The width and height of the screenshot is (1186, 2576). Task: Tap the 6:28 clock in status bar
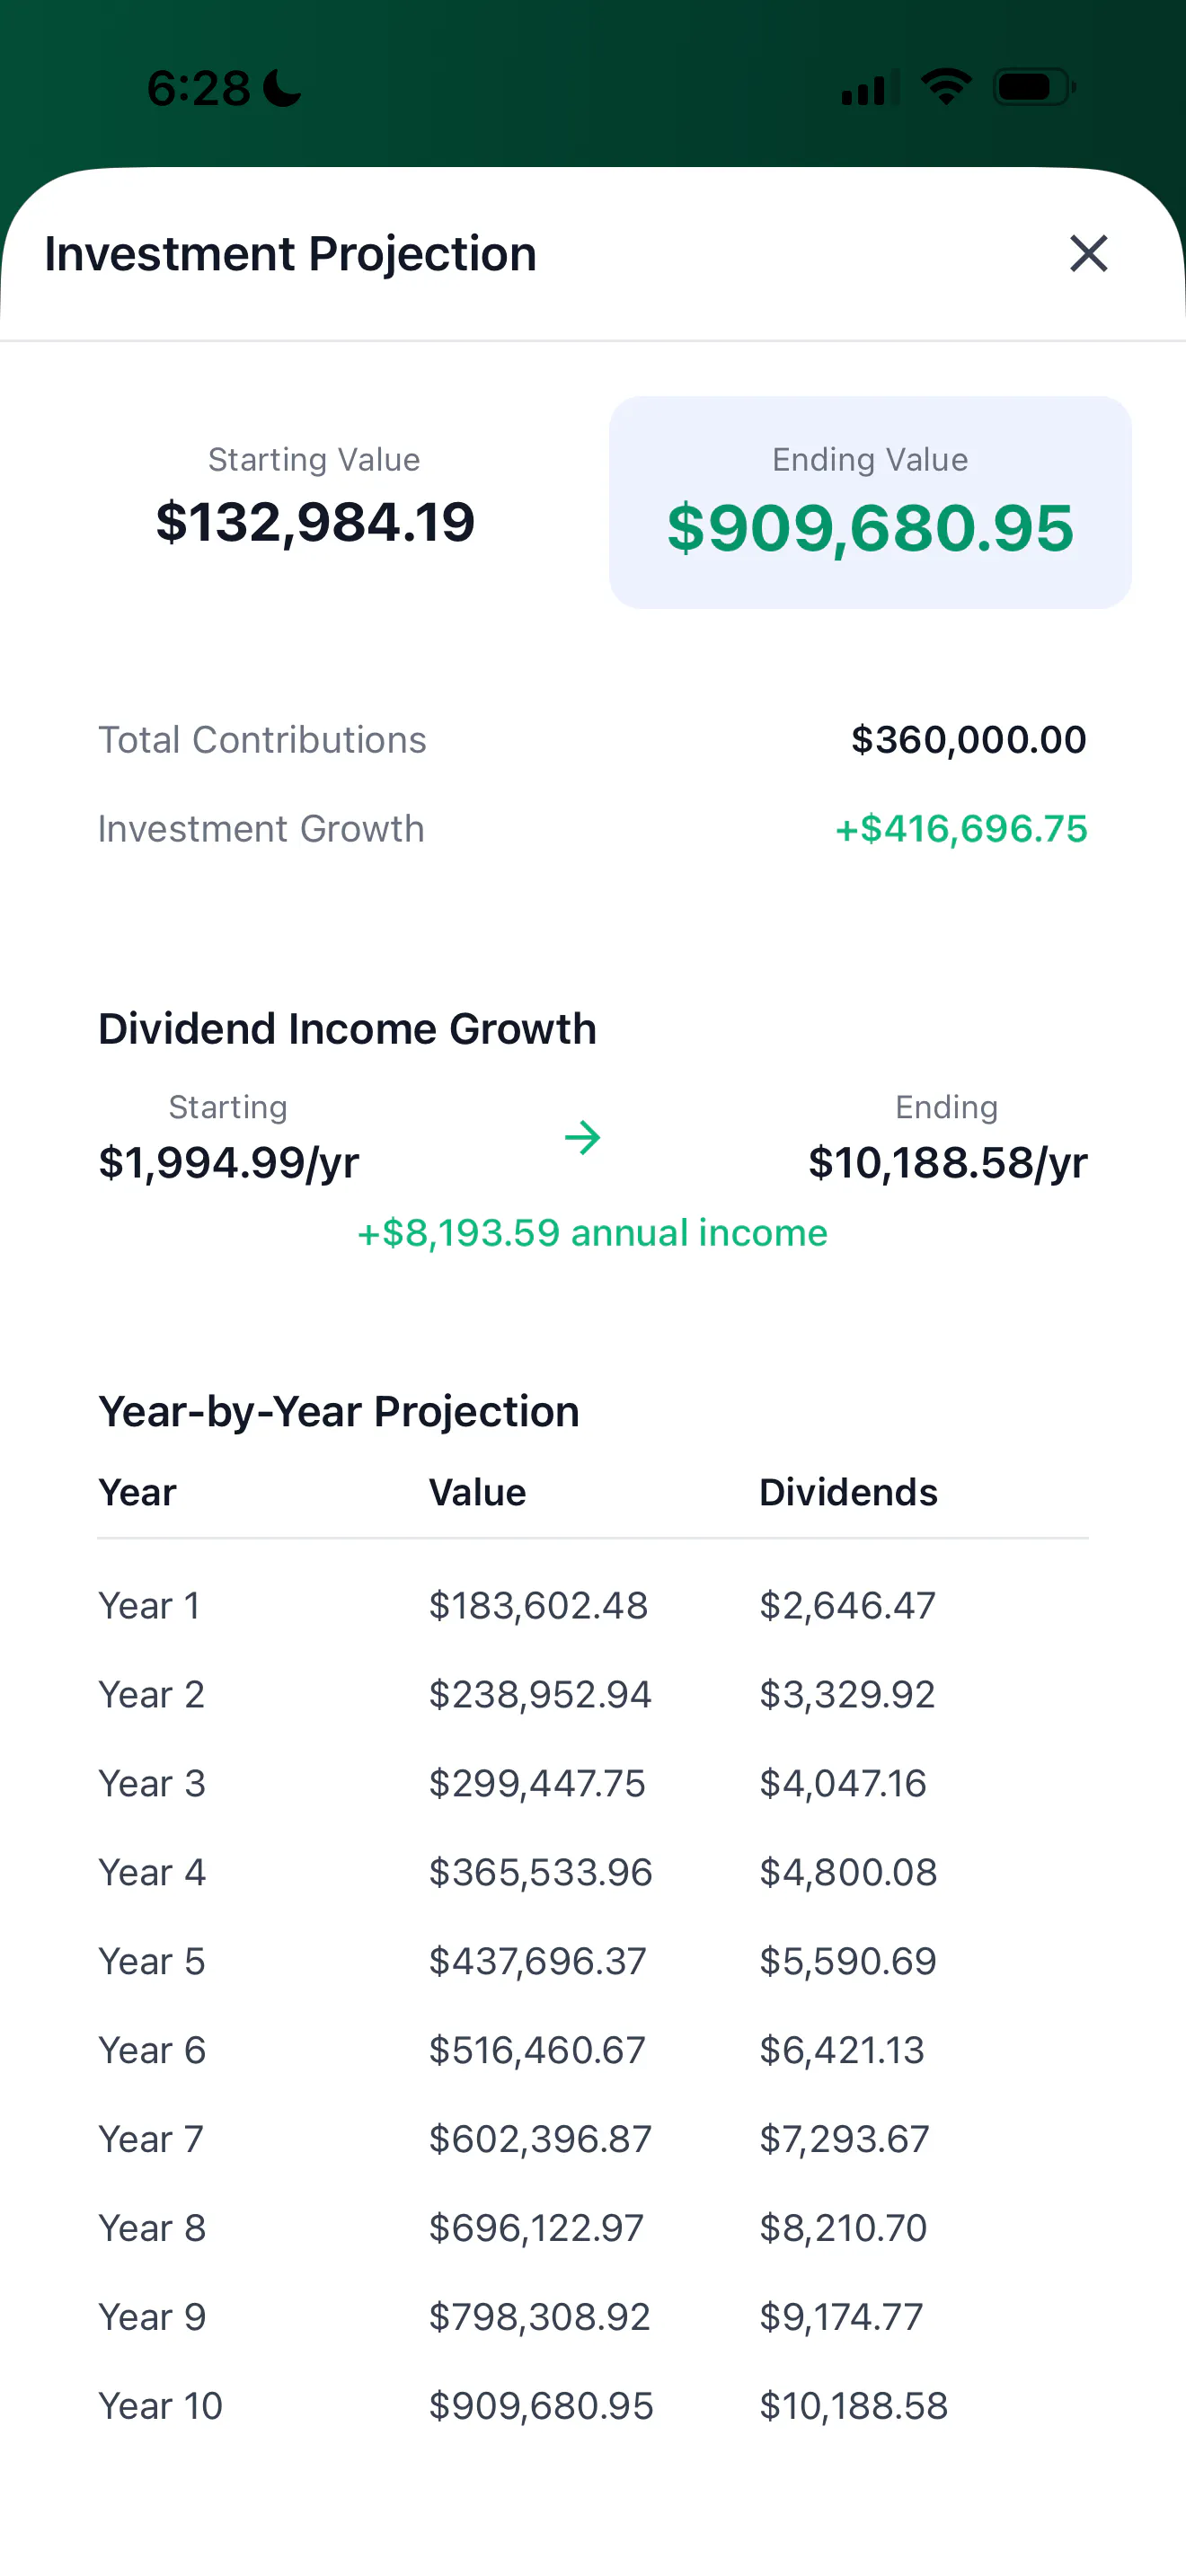[x=198, y=88]
